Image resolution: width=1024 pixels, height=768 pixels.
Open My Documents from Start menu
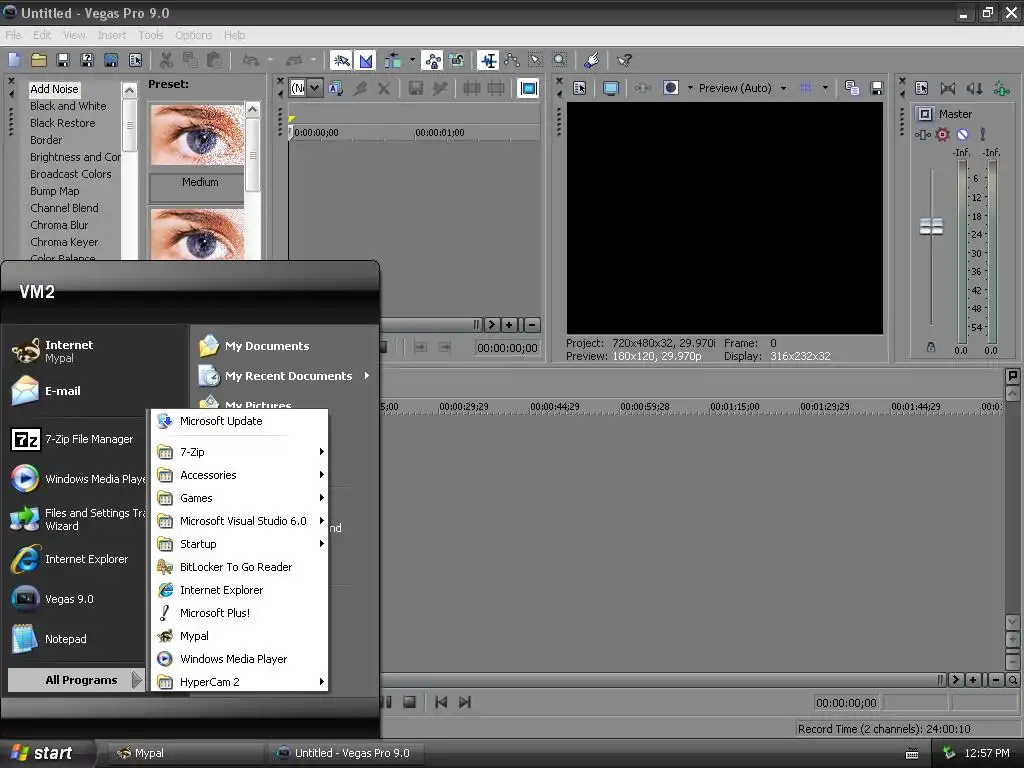(284, 345)
